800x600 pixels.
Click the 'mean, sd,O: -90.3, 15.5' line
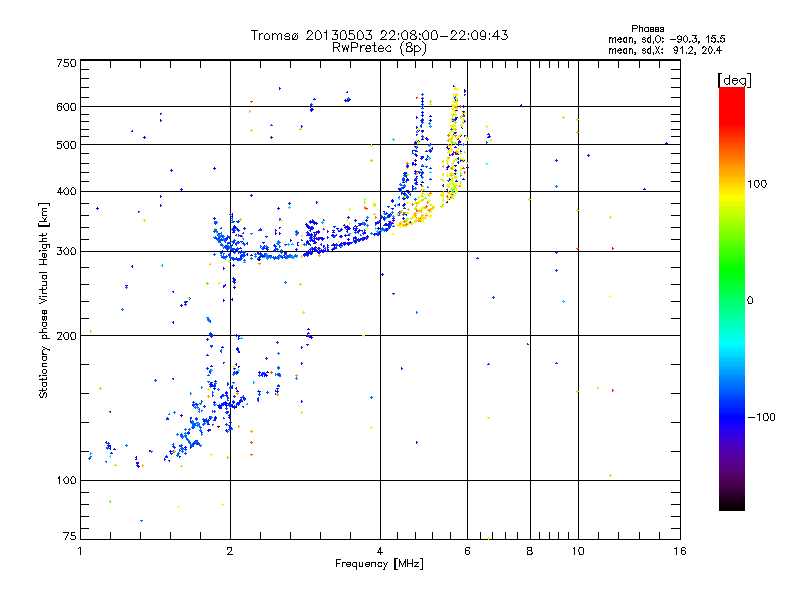point(666,39)
